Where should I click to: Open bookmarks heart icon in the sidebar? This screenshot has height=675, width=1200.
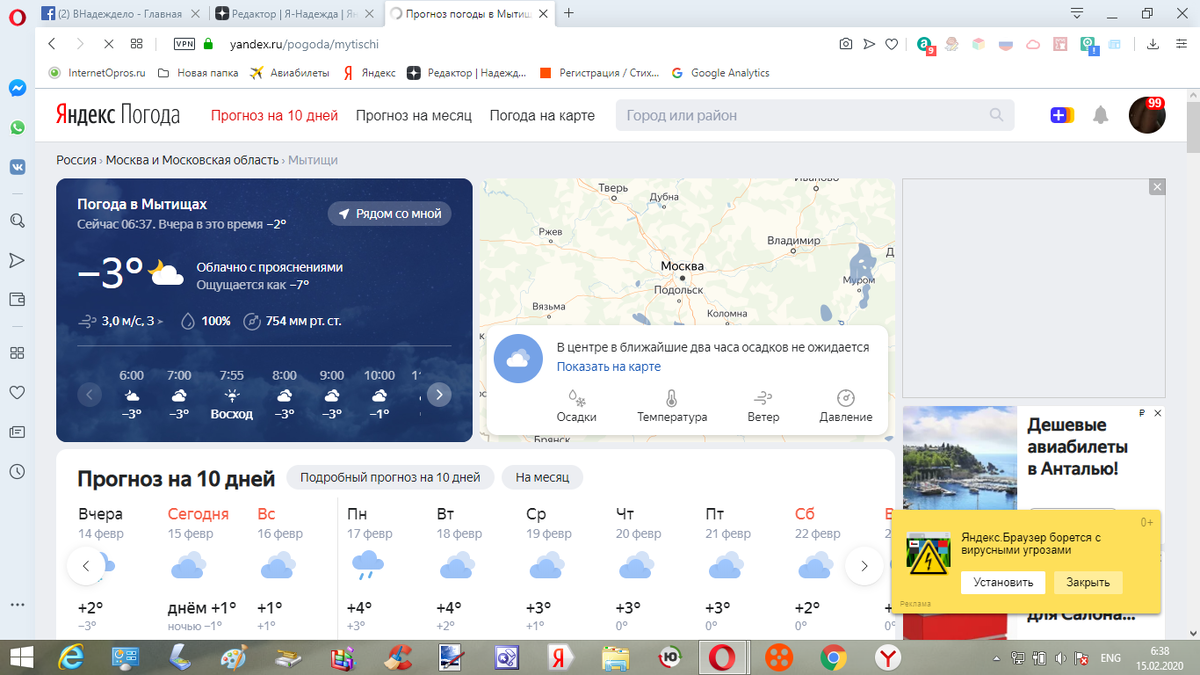point(17,392)
